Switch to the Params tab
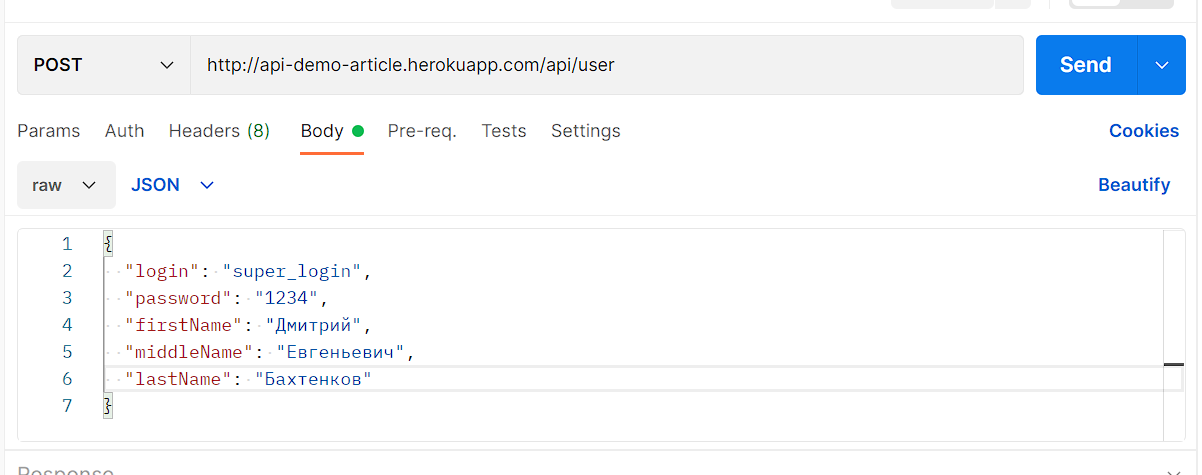This screenshot has width=1202, height=475. click(48, 131)
